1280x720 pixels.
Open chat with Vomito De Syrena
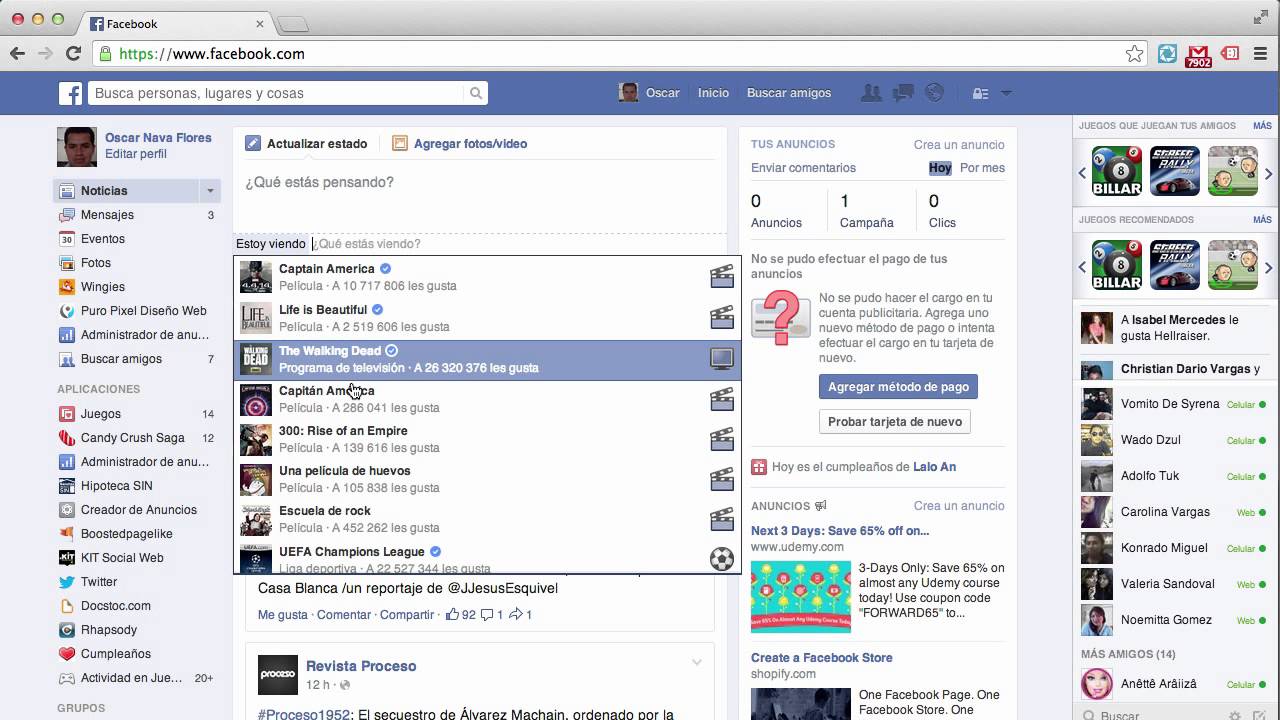click(x=1173, y=404)
